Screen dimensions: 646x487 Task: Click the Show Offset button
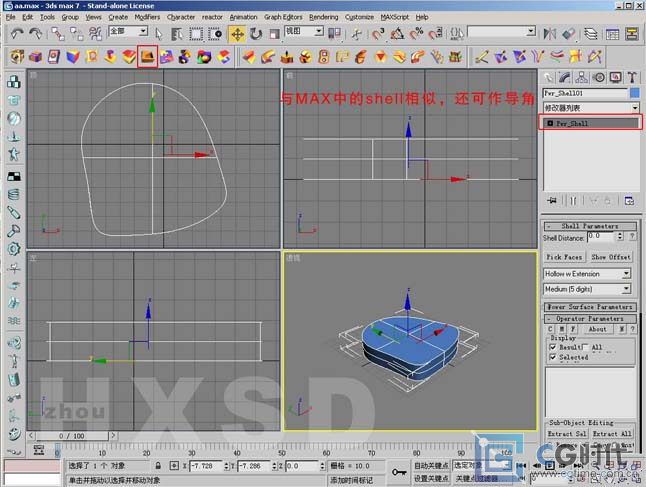click(611, 257)
